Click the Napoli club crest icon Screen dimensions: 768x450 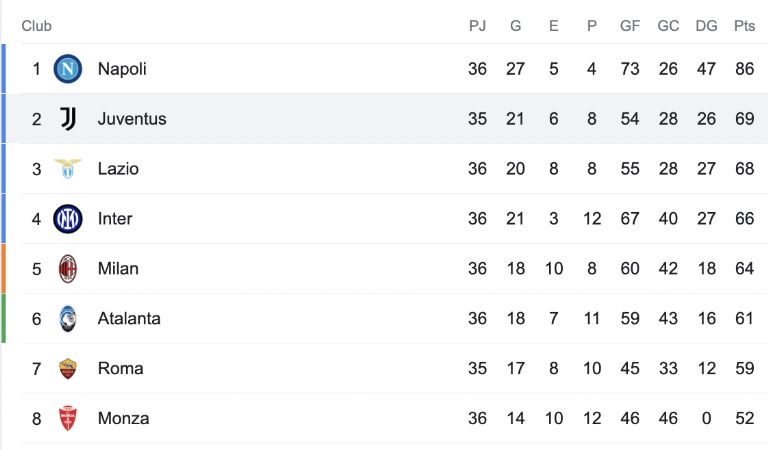[68, 69]
